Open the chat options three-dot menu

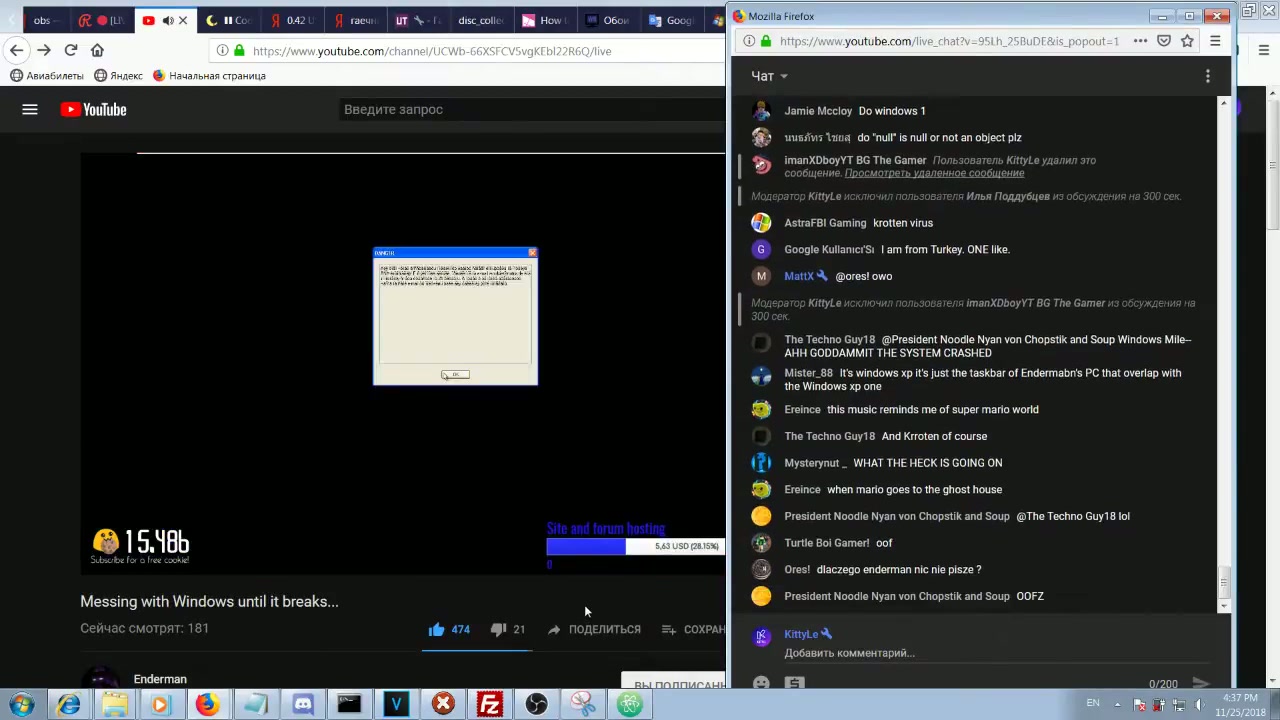point(1207,76)
